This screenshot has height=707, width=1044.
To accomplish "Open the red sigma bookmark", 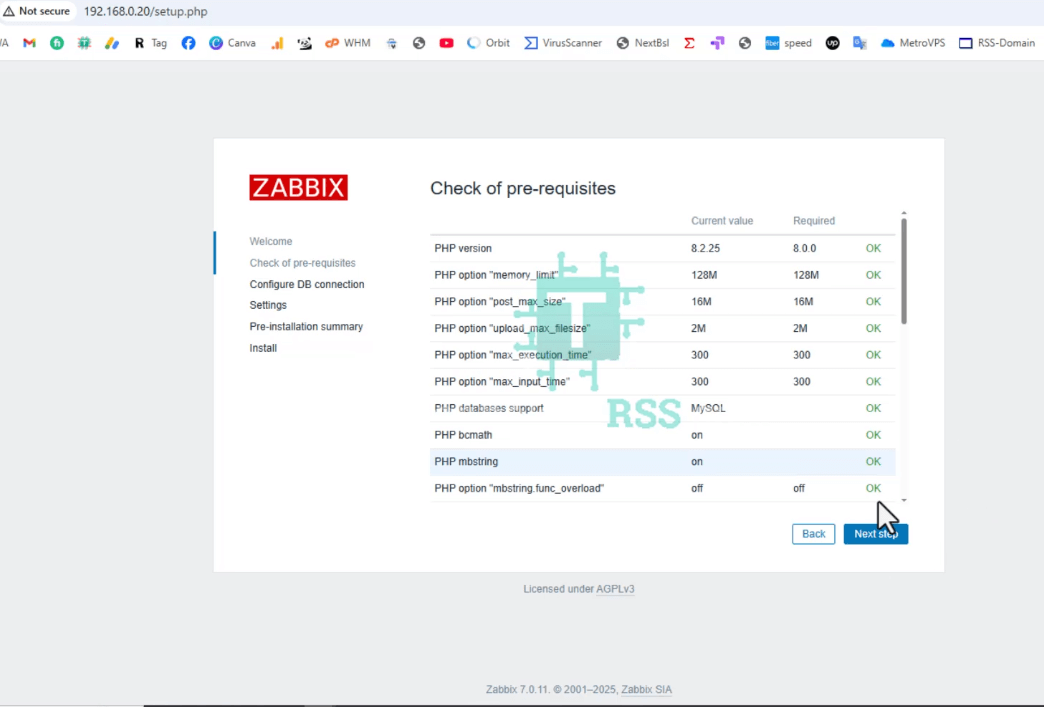I will click(x=689, y=43).
